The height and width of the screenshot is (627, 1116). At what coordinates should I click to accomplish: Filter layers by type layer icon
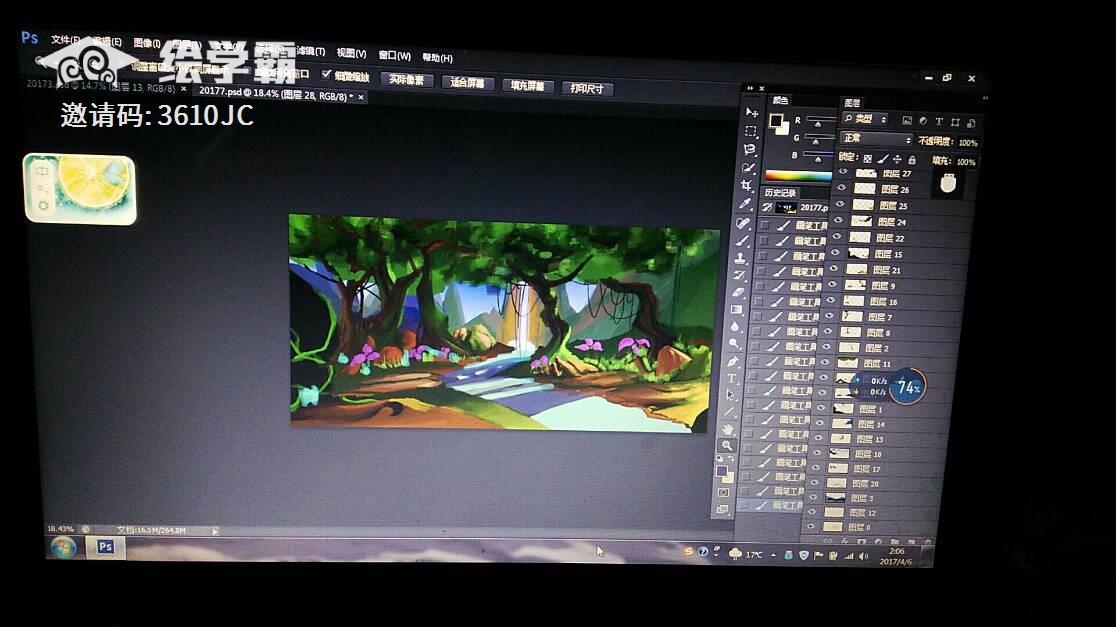(x=939, y=122)
